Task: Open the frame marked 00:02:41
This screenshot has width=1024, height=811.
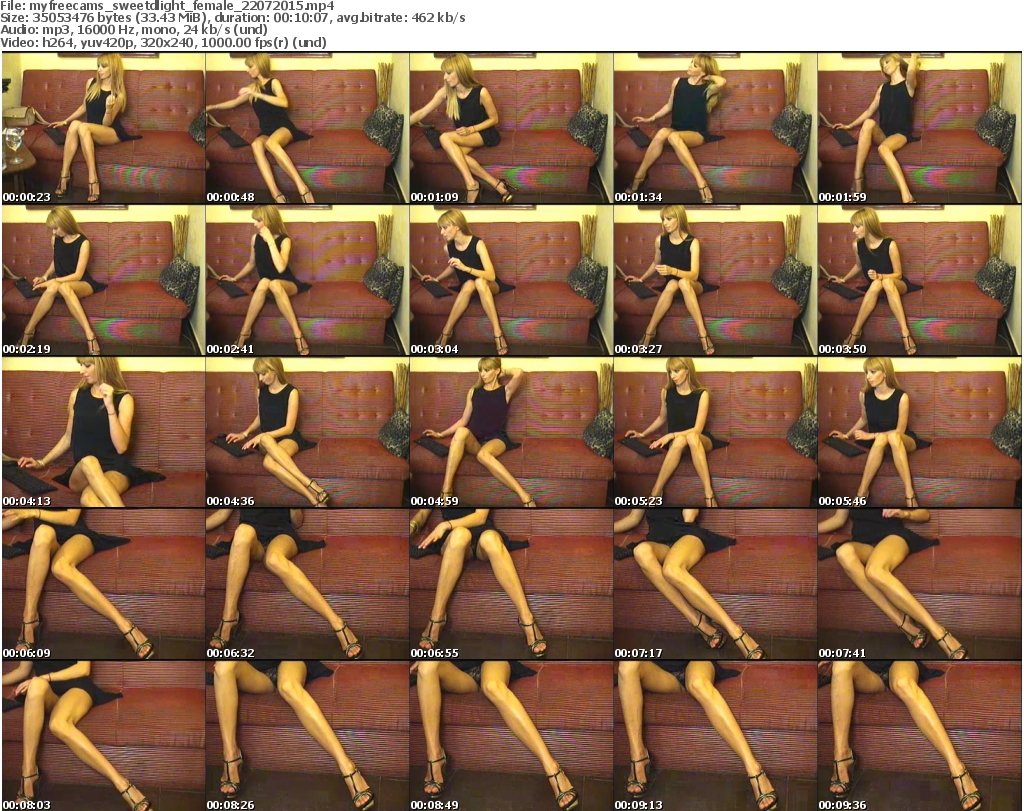Action: [x=307, y=280]
